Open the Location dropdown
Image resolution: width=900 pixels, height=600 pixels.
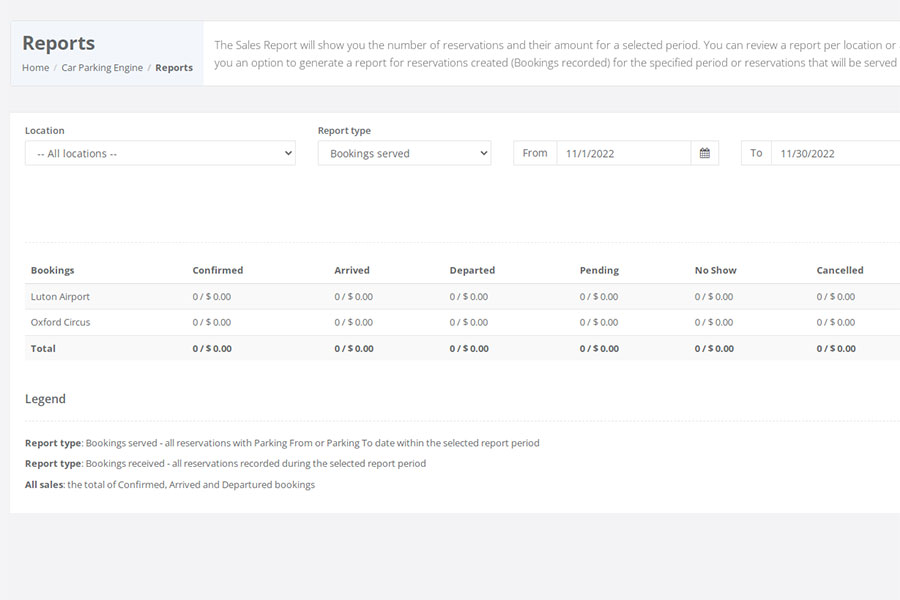pos(160,153)
